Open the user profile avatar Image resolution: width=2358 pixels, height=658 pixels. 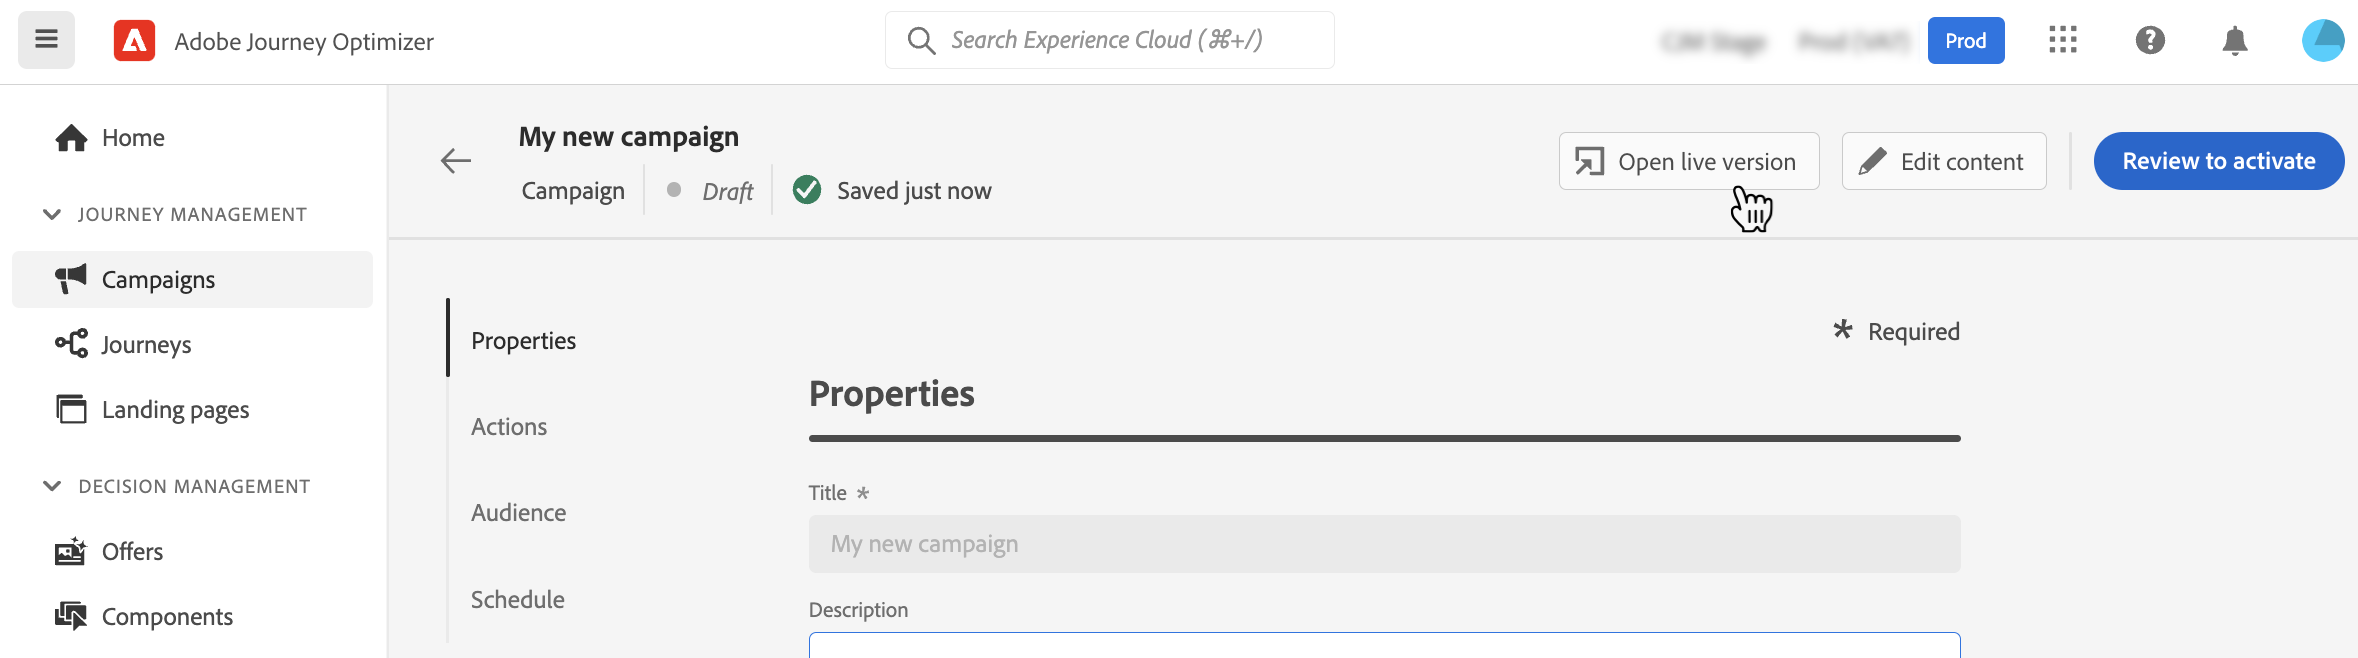2322,41
